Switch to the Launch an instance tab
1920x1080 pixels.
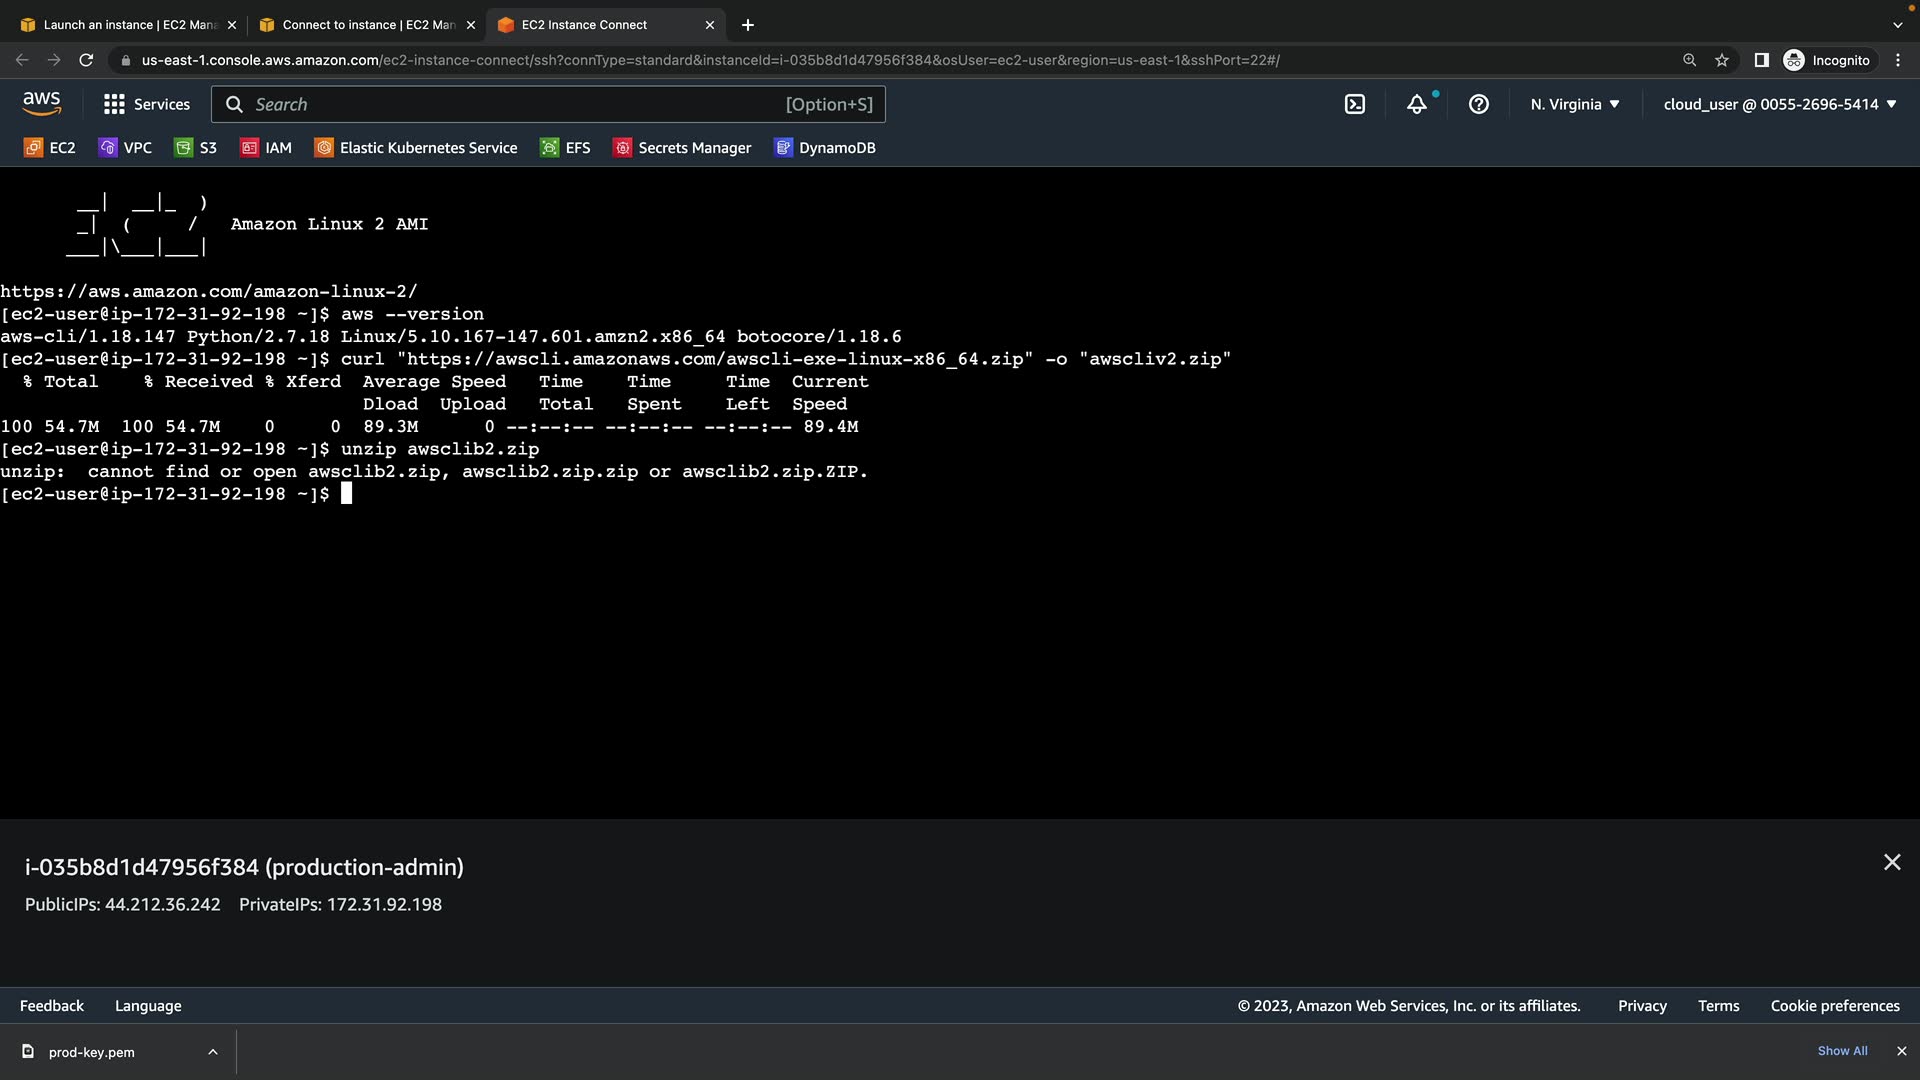click(x=120, y=25)
